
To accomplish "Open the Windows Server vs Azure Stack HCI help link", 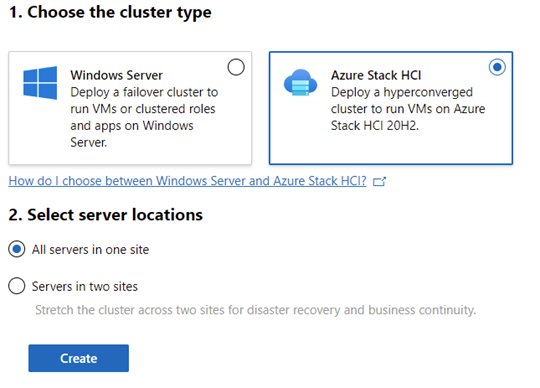I will [187, 181].
